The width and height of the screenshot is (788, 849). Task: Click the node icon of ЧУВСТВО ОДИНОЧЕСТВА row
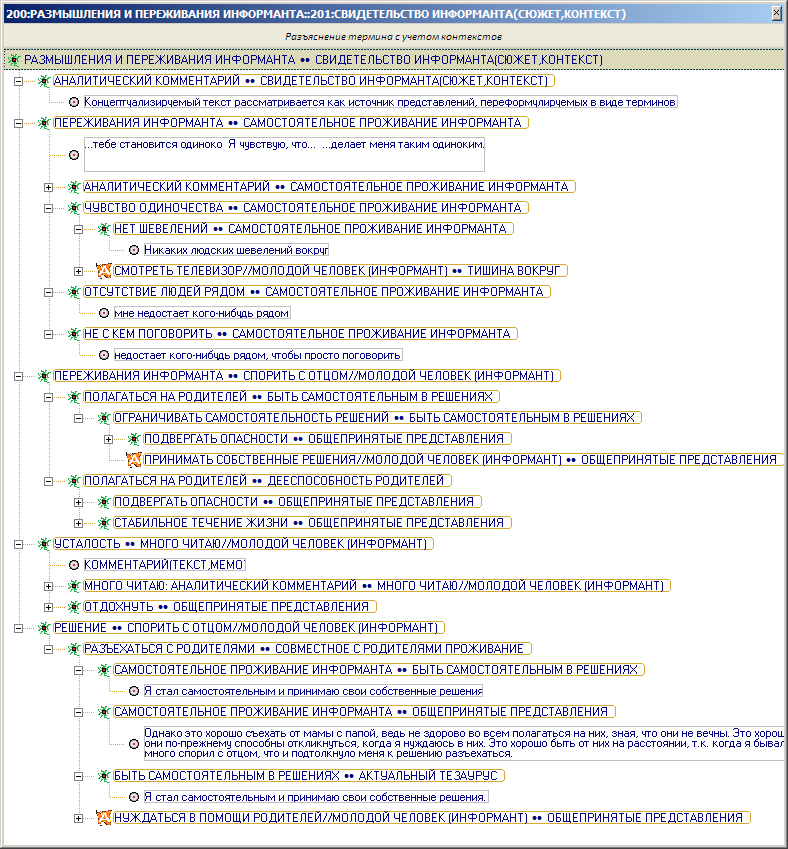coord(74,208)
